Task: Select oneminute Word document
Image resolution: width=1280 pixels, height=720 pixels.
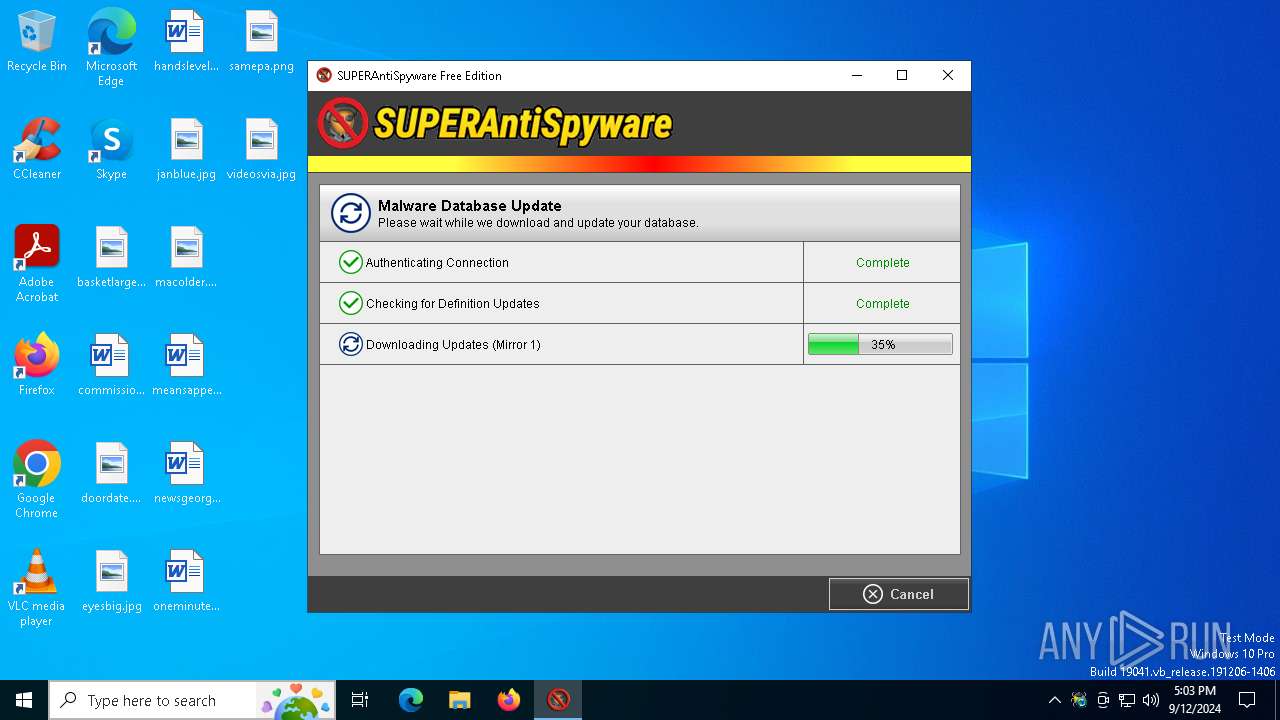Action: (186, 581)
